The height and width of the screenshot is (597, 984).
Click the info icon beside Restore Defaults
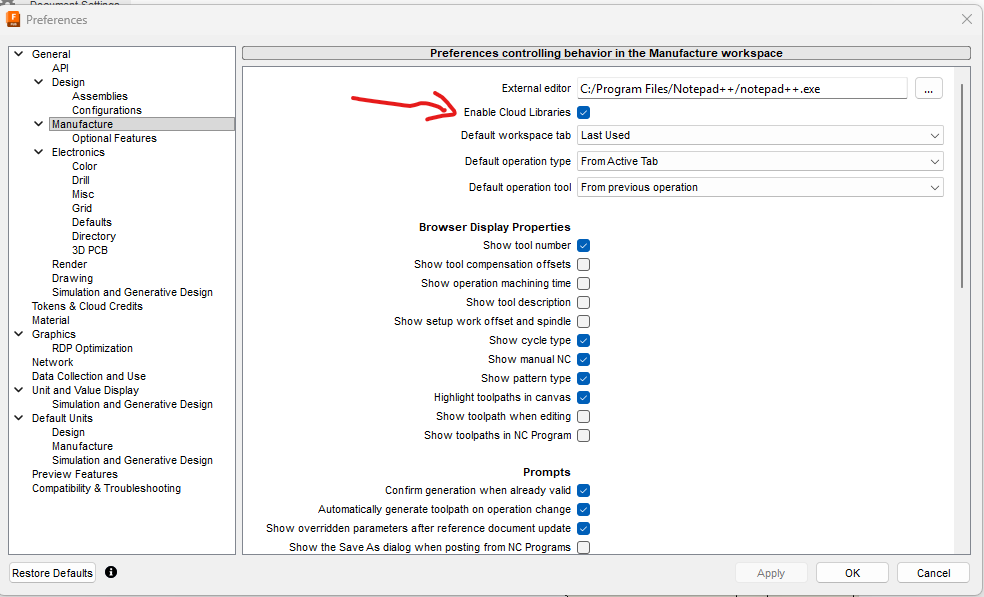coord(111,572)
